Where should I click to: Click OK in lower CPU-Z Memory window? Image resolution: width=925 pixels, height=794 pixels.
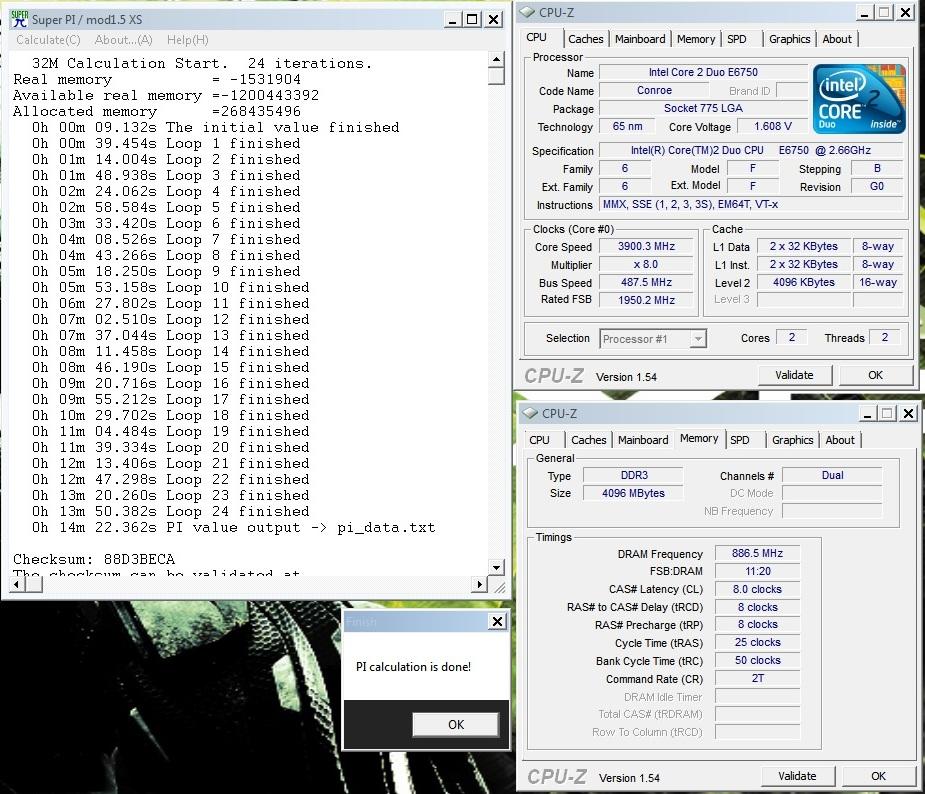pos(878,776)
